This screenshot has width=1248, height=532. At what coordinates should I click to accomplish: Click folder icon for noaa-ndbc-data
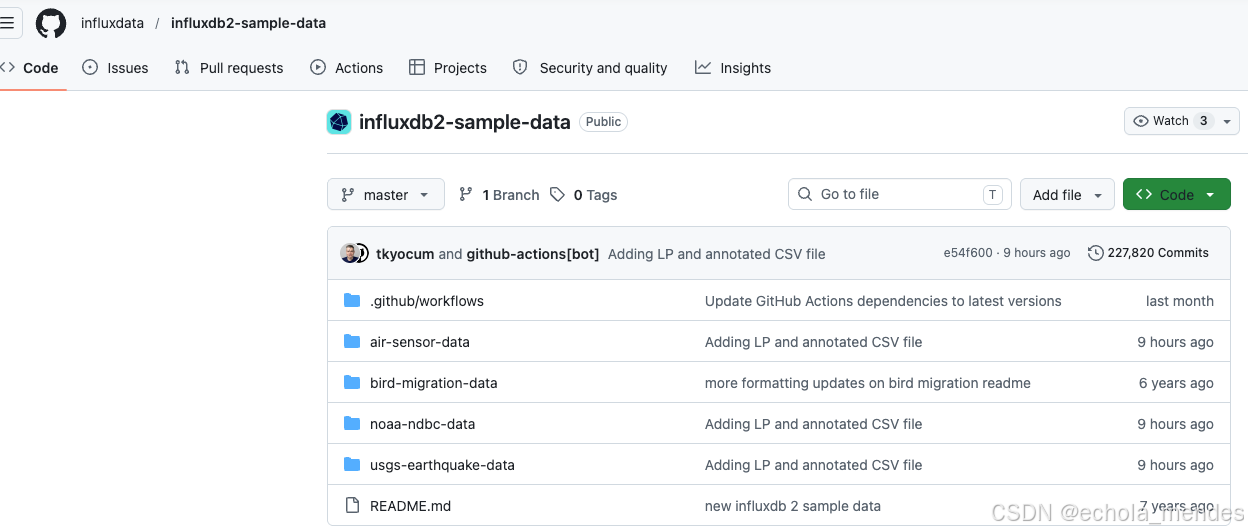pyautogui.click(x=352, y=424)
